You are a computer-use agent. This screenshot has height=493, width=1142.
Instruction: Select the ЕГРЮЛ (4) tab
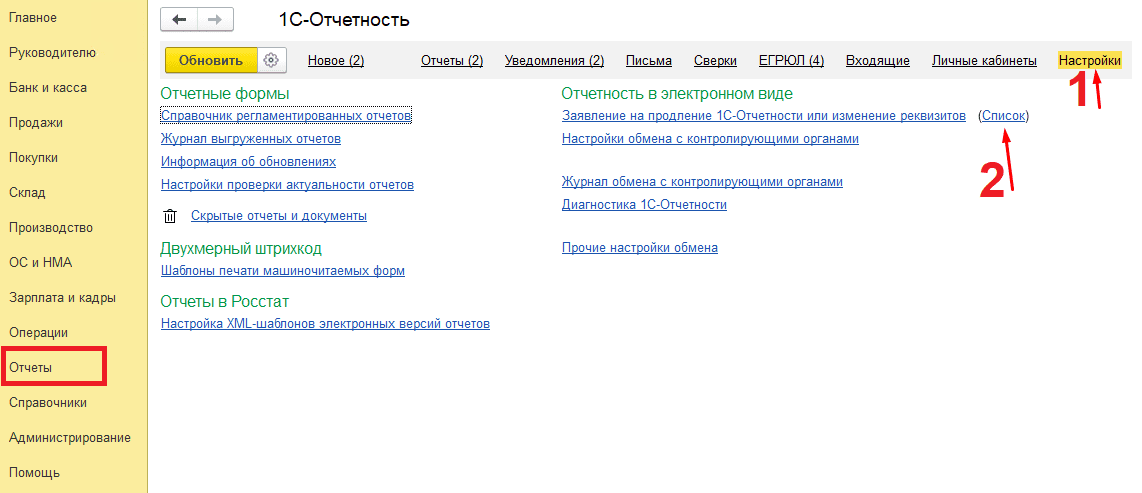791,61
